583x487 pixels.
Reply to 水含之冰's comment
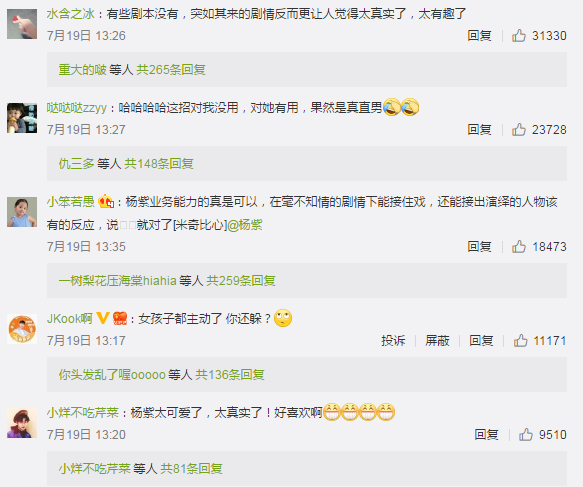point(479,36)
